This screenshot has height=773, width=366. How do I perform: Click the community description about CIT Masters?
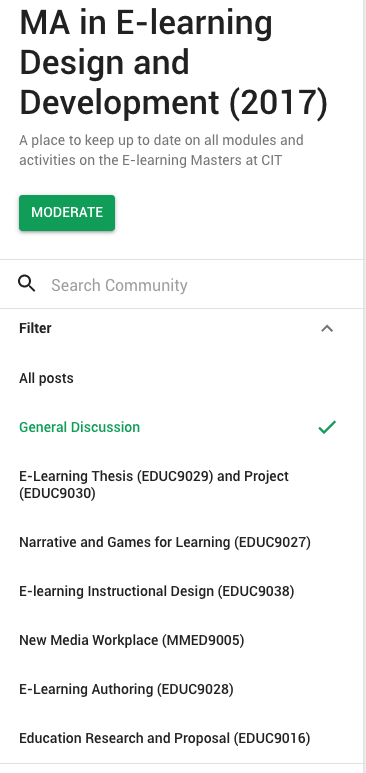[161, 150]
